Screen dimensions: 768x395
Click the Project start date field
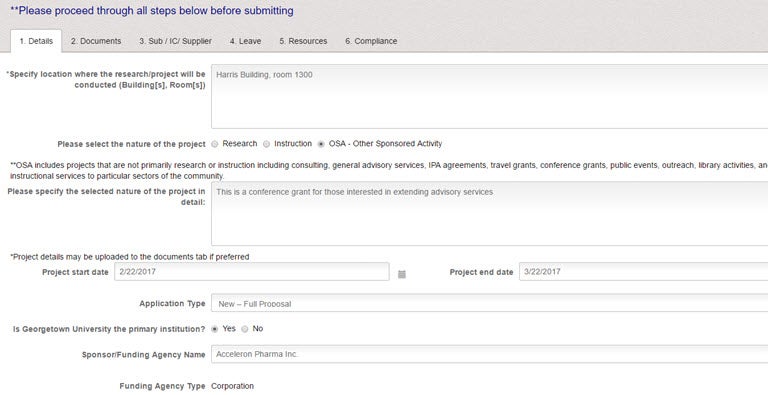pos(252,272)
